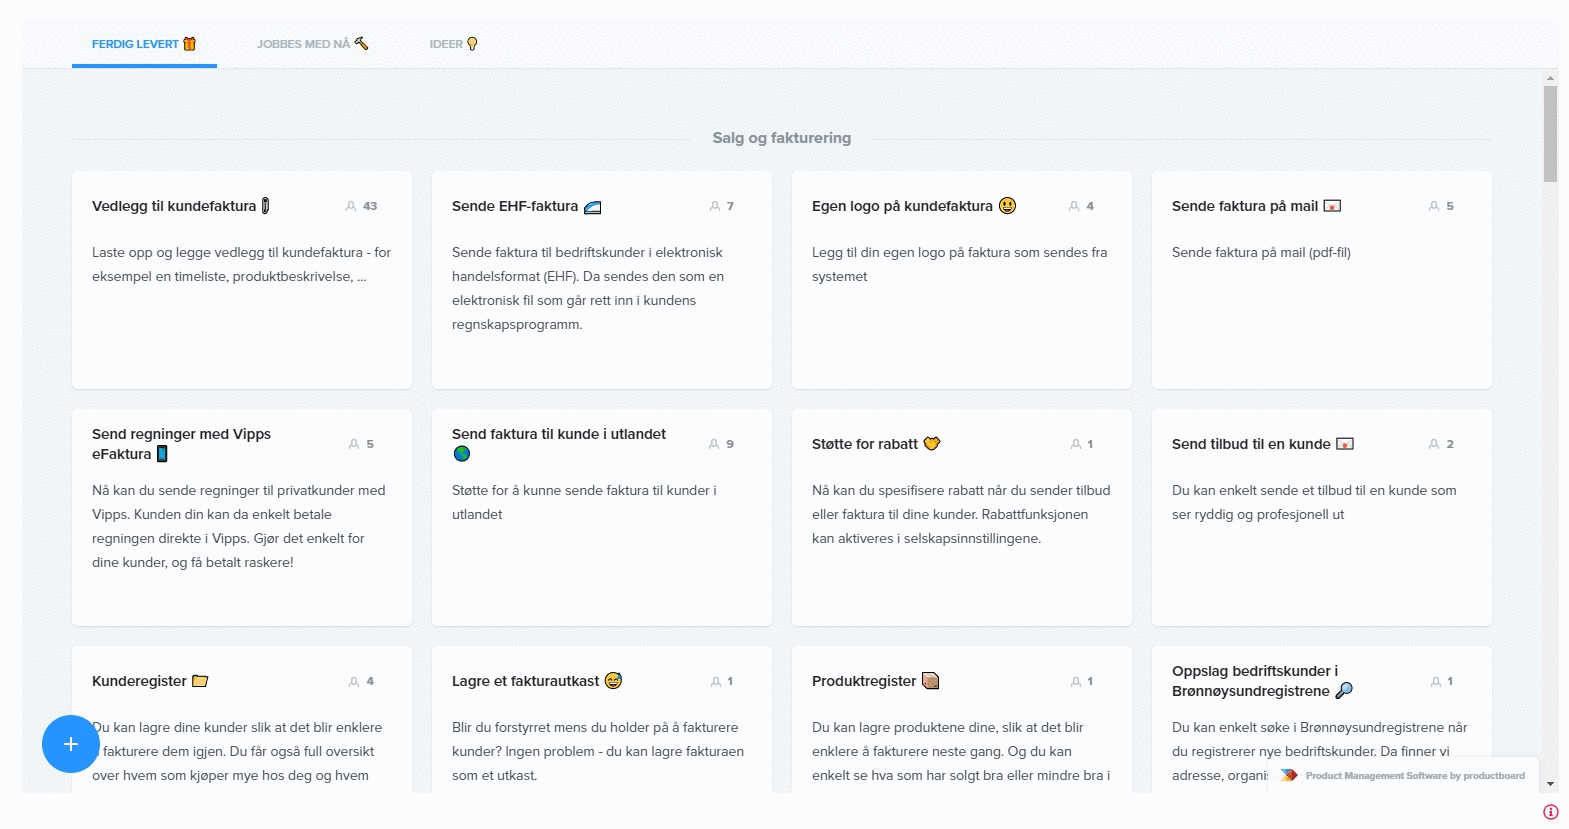The width and height of the screenshot is (1569, 829).
Task: Open Send faktura til kunde i utlandet card
Action: tap(558, 434)
